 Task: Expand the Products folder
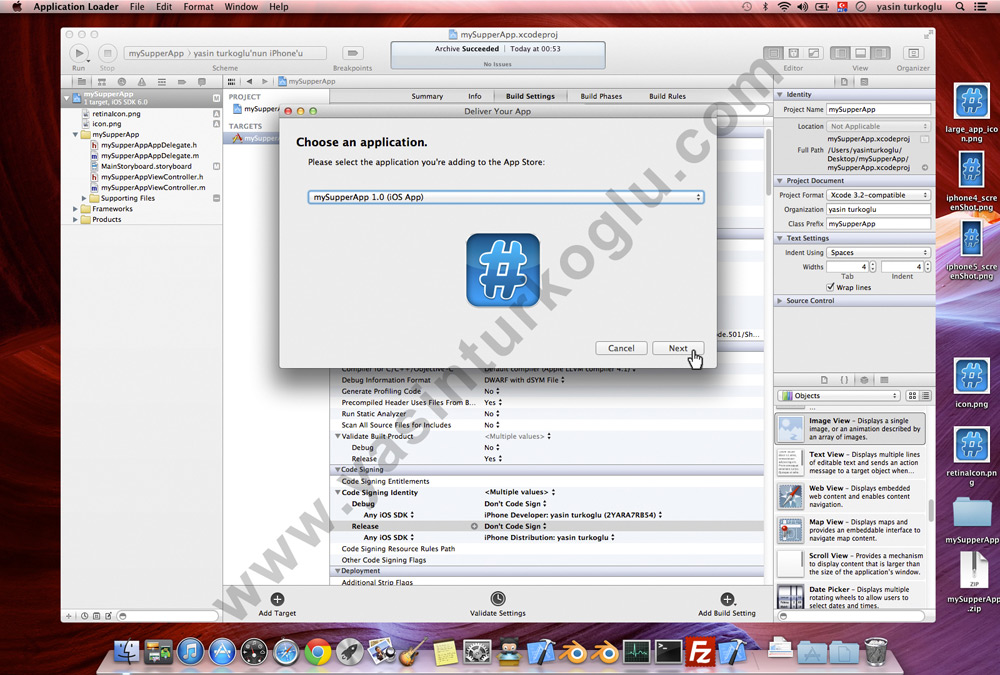[75, 219]
